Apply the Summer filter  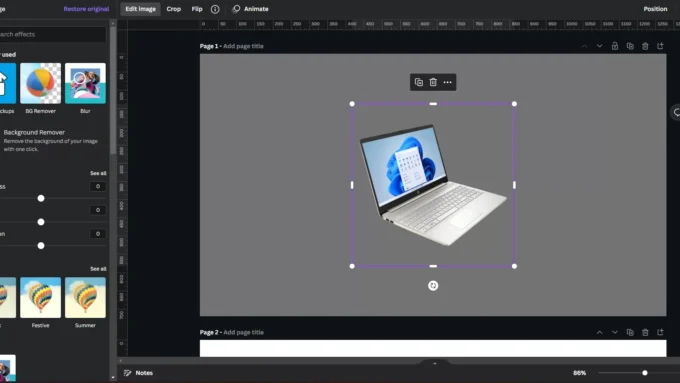pos(85,298)
